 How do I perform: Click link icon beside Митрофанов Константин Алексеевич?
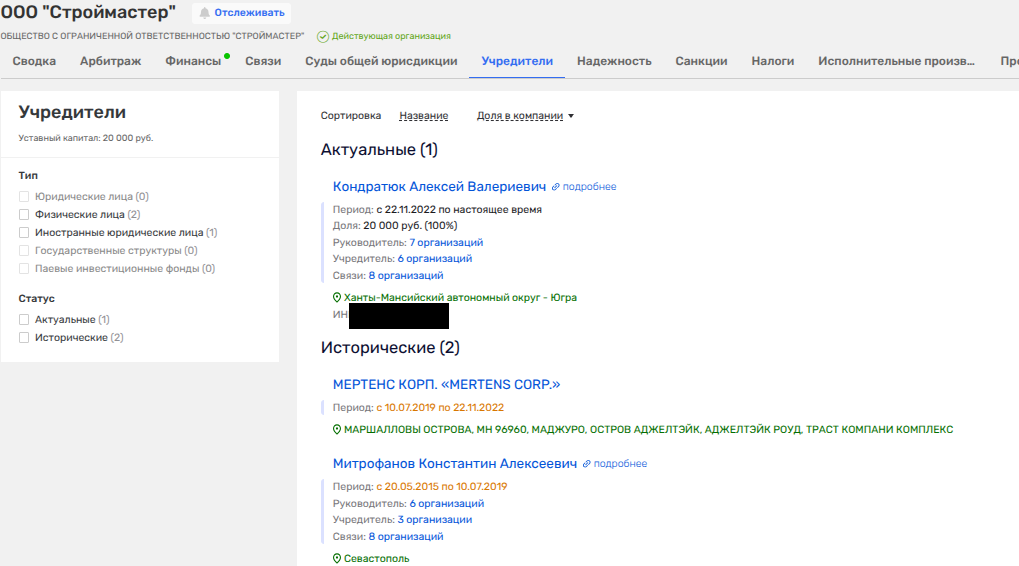(587, 464)
